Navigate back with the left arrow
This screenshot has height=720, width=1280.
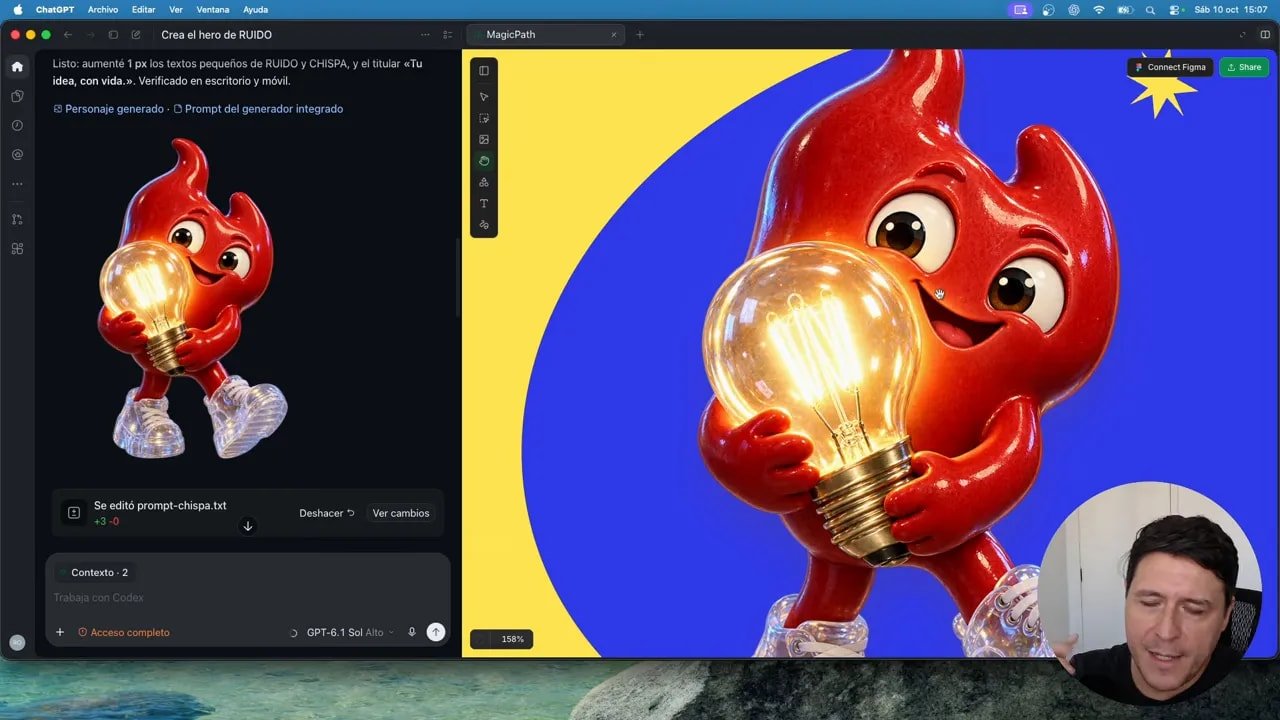(68, 35)
